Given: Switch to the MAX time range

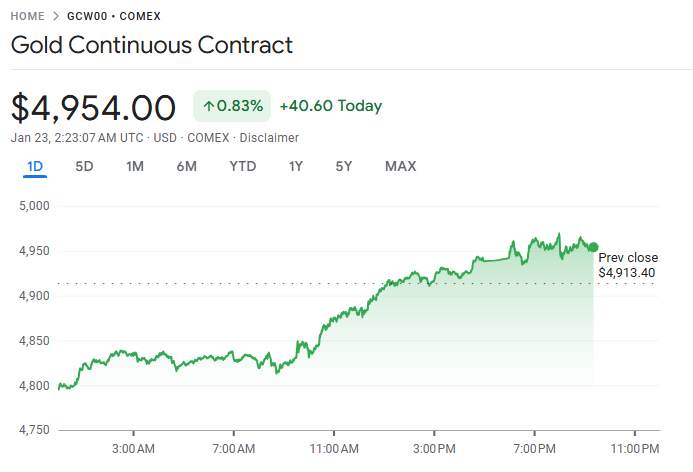Looking at the screenshot, I should tap(400, 166).
